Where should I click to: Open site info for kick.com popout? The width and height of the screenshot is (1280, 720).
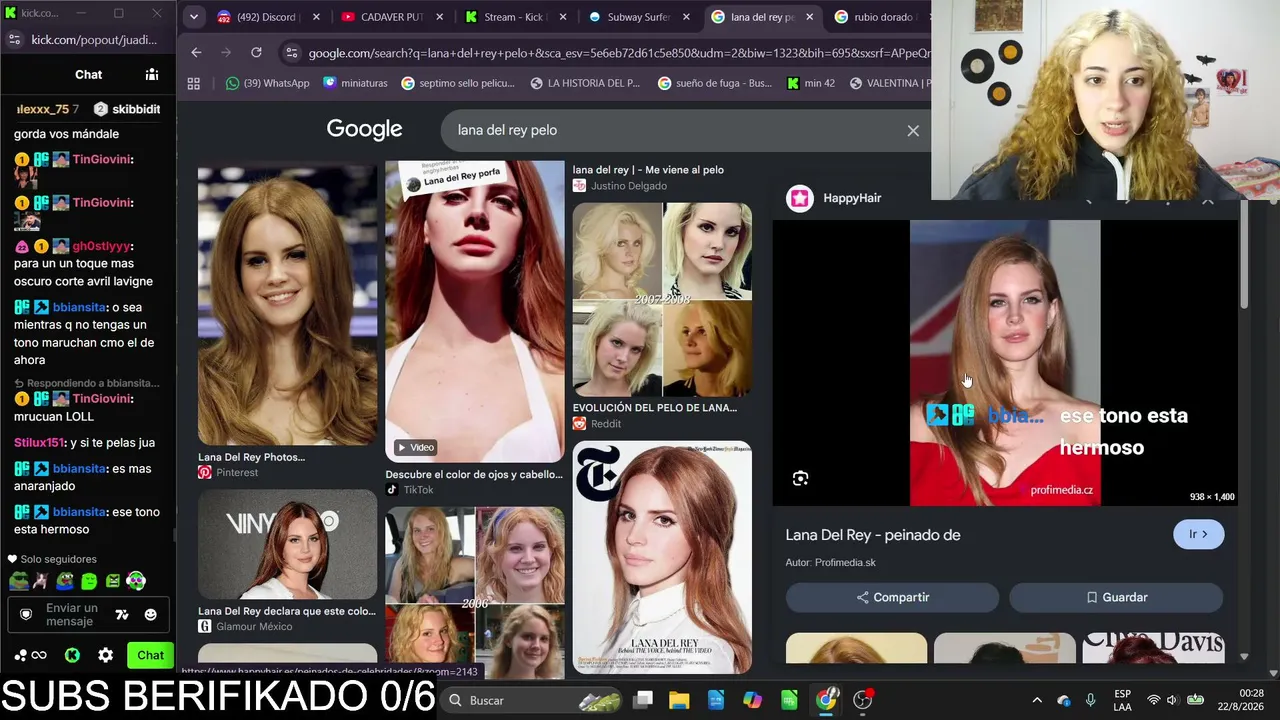14,40
